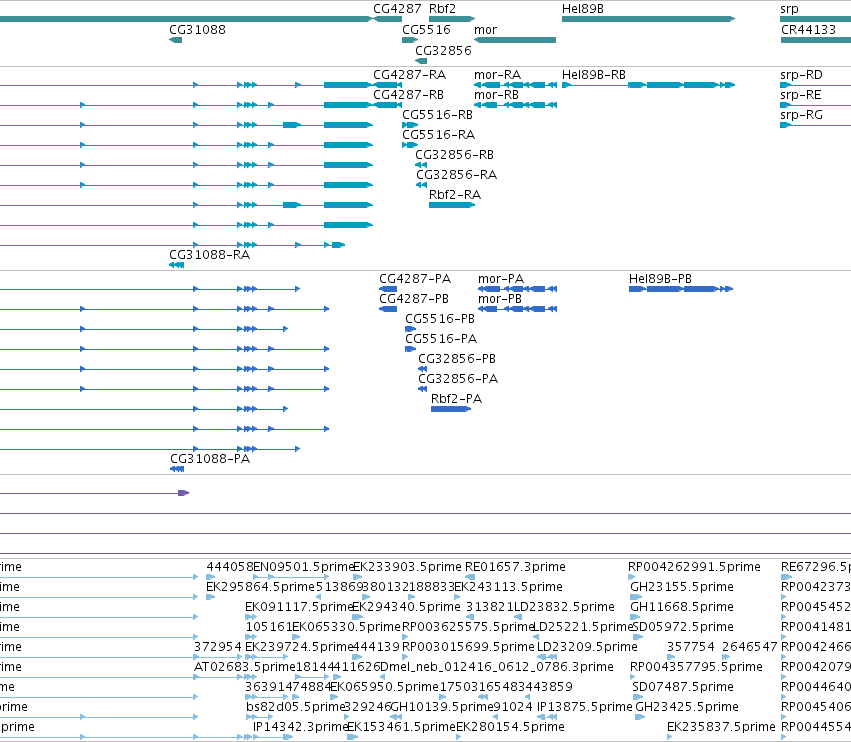
Task: Click EST EK235837.5prime
Action: tap(721, 727)
